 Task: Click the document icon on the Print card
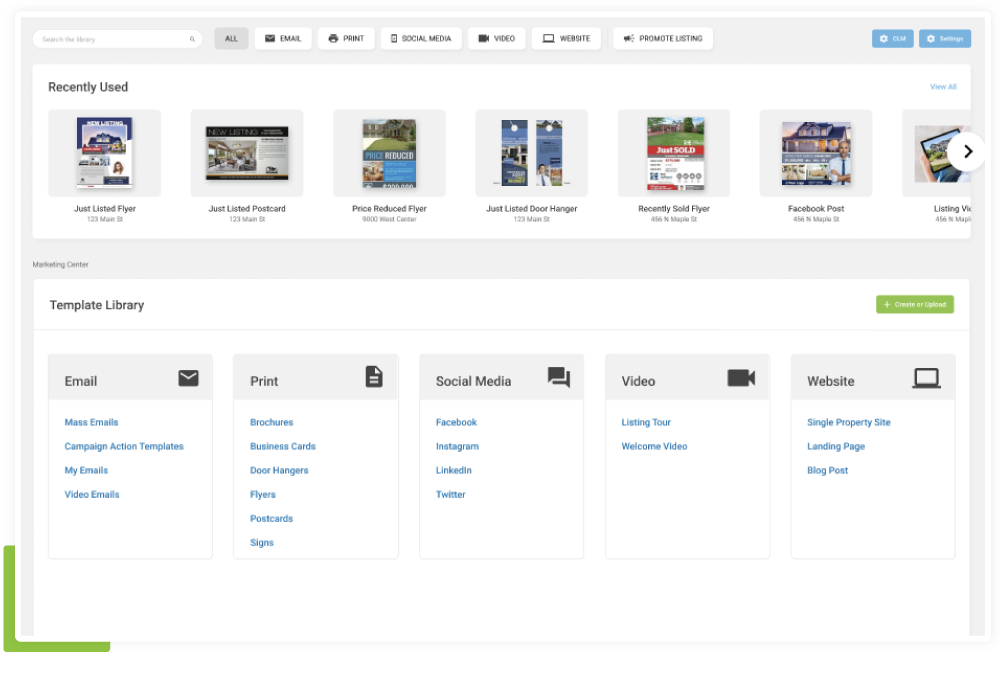[373, 377]
